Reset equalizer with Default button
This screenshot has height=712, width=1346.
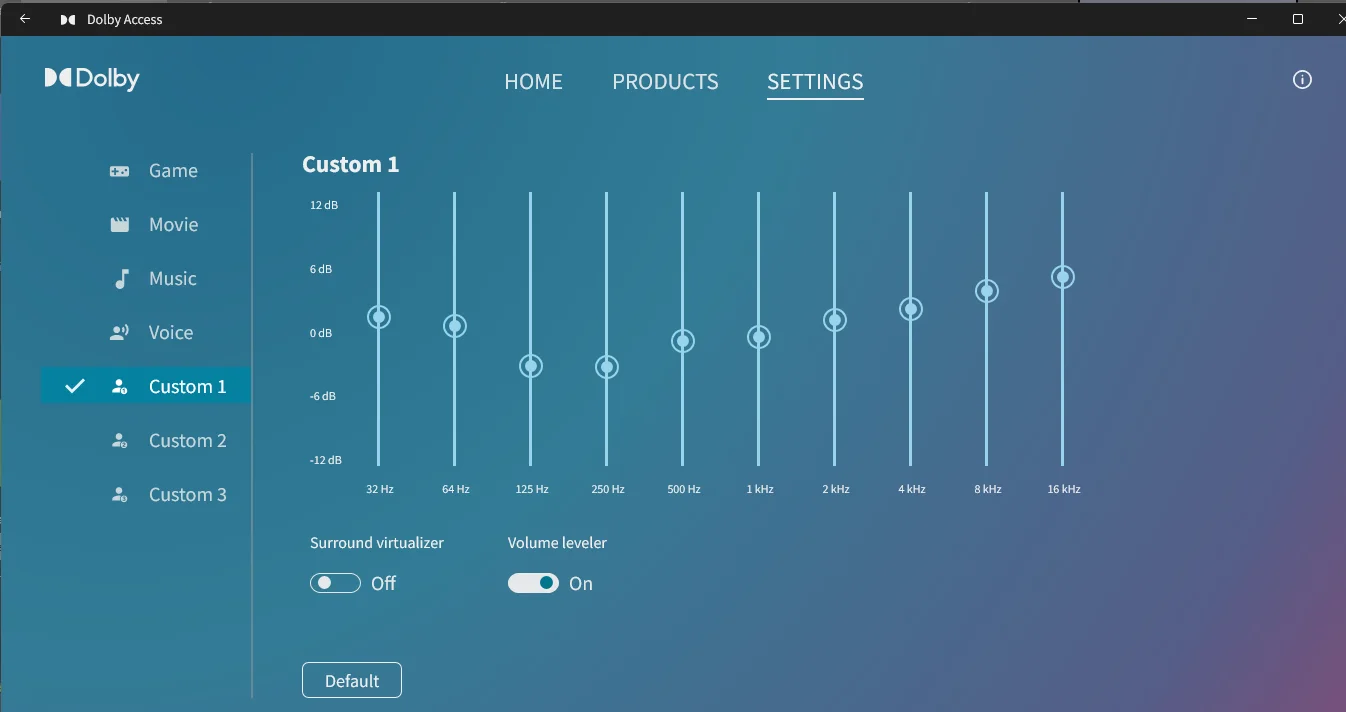point(352,680)
